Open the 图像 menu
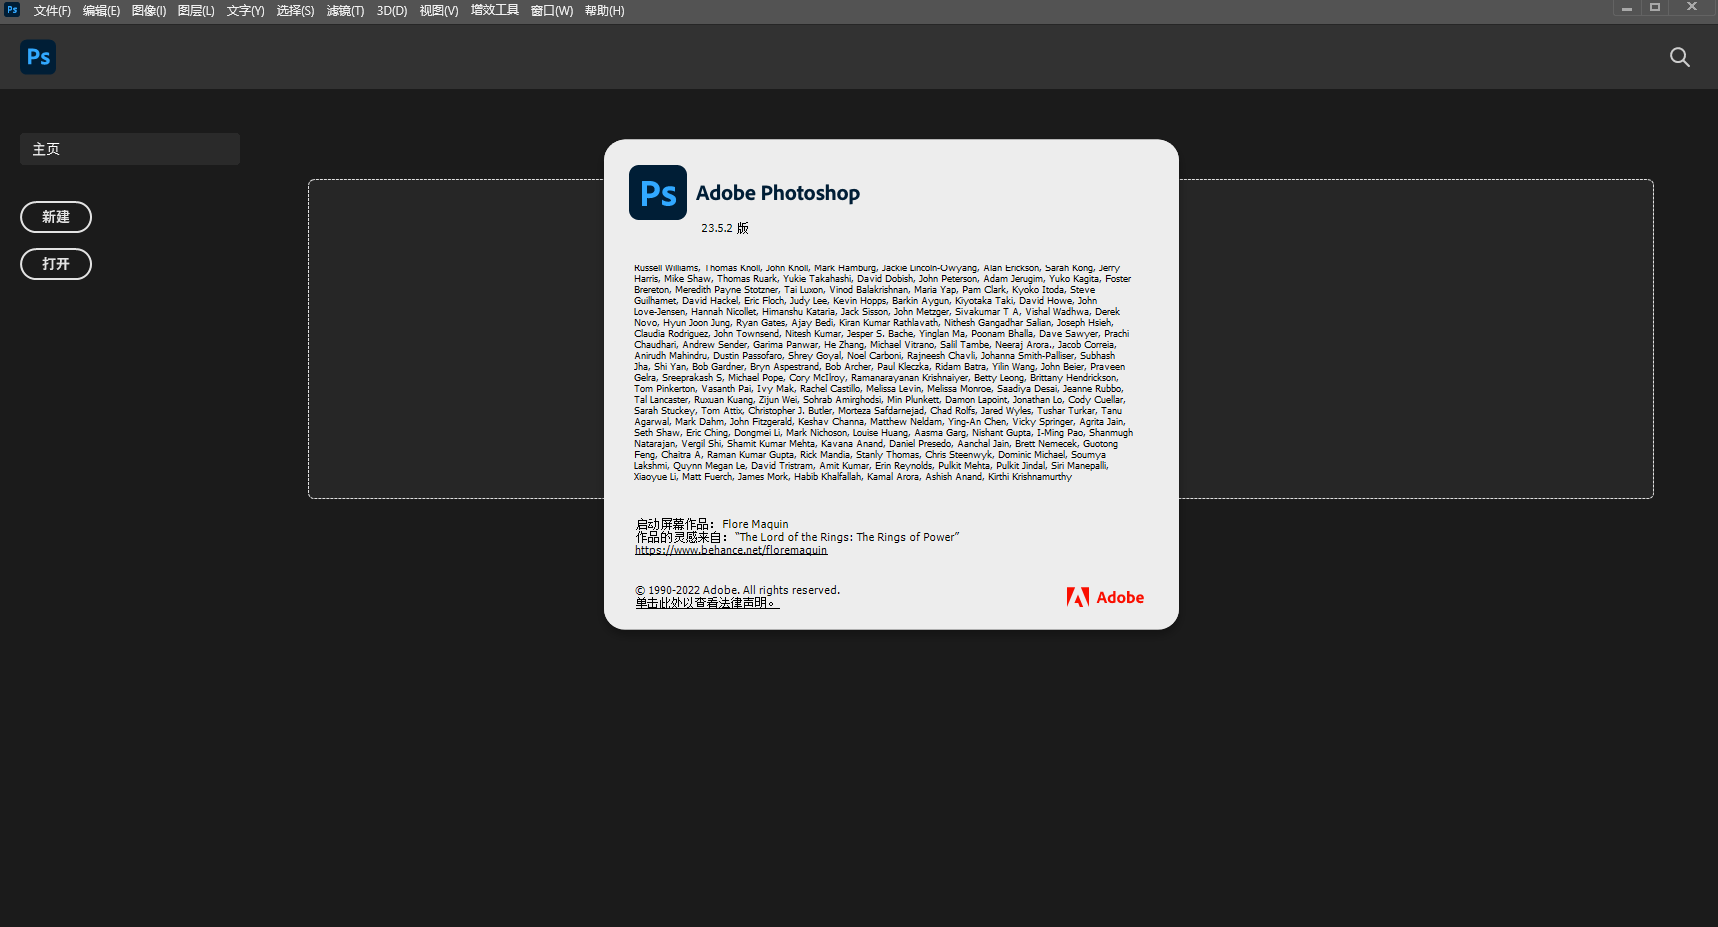The width and height of the screenshot is (1718, 927). [149, 10]
